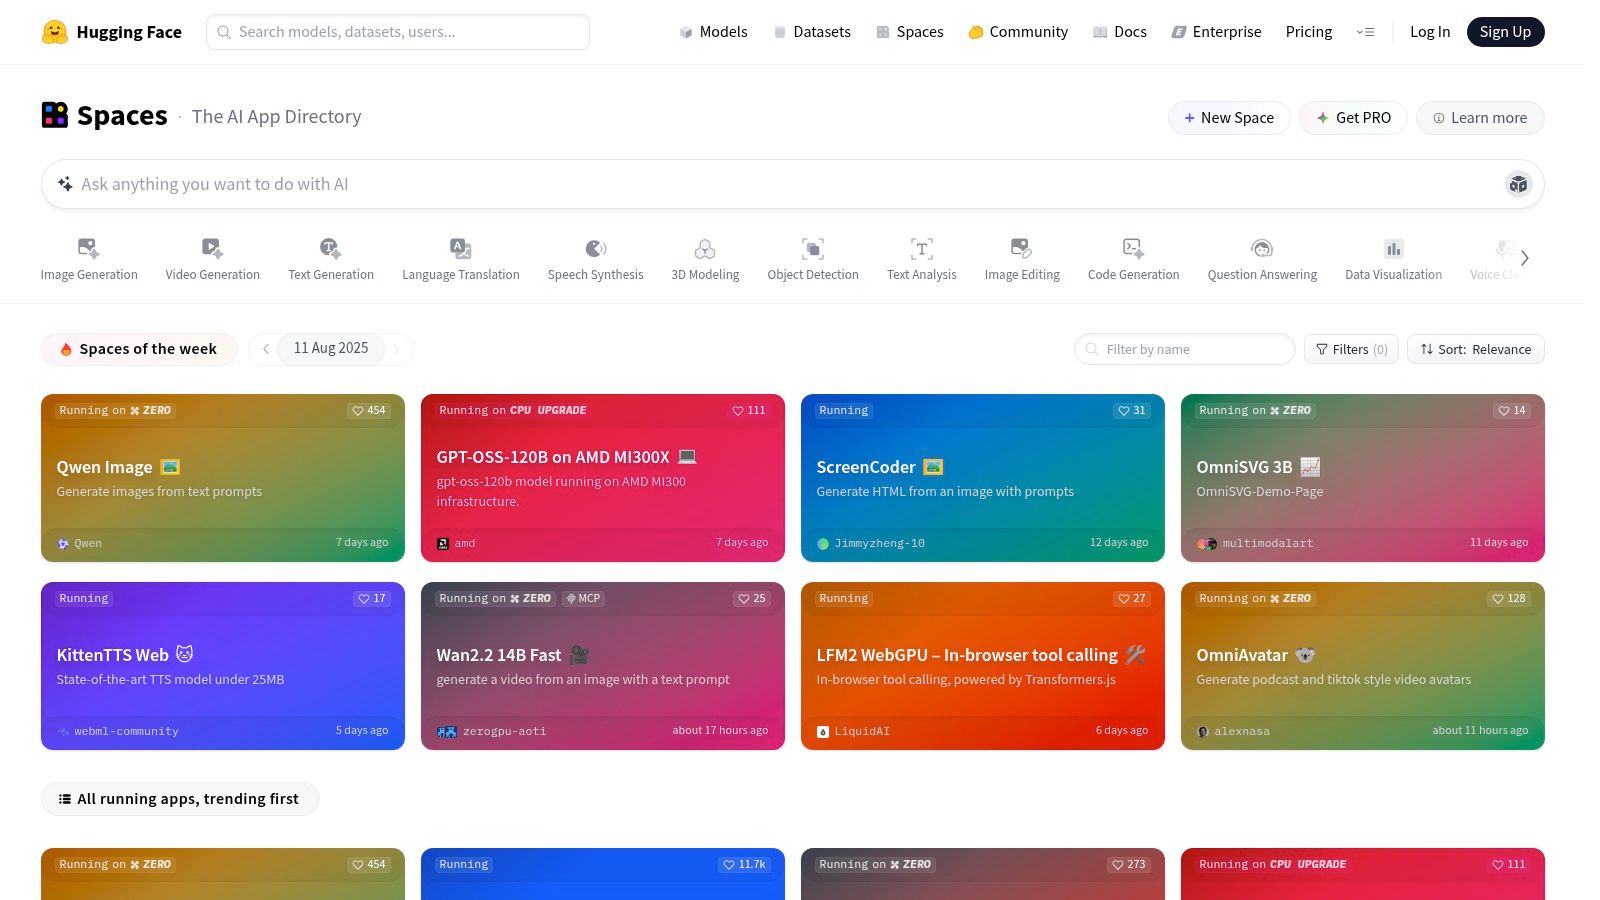Click the amd author link

coord(456,543)
